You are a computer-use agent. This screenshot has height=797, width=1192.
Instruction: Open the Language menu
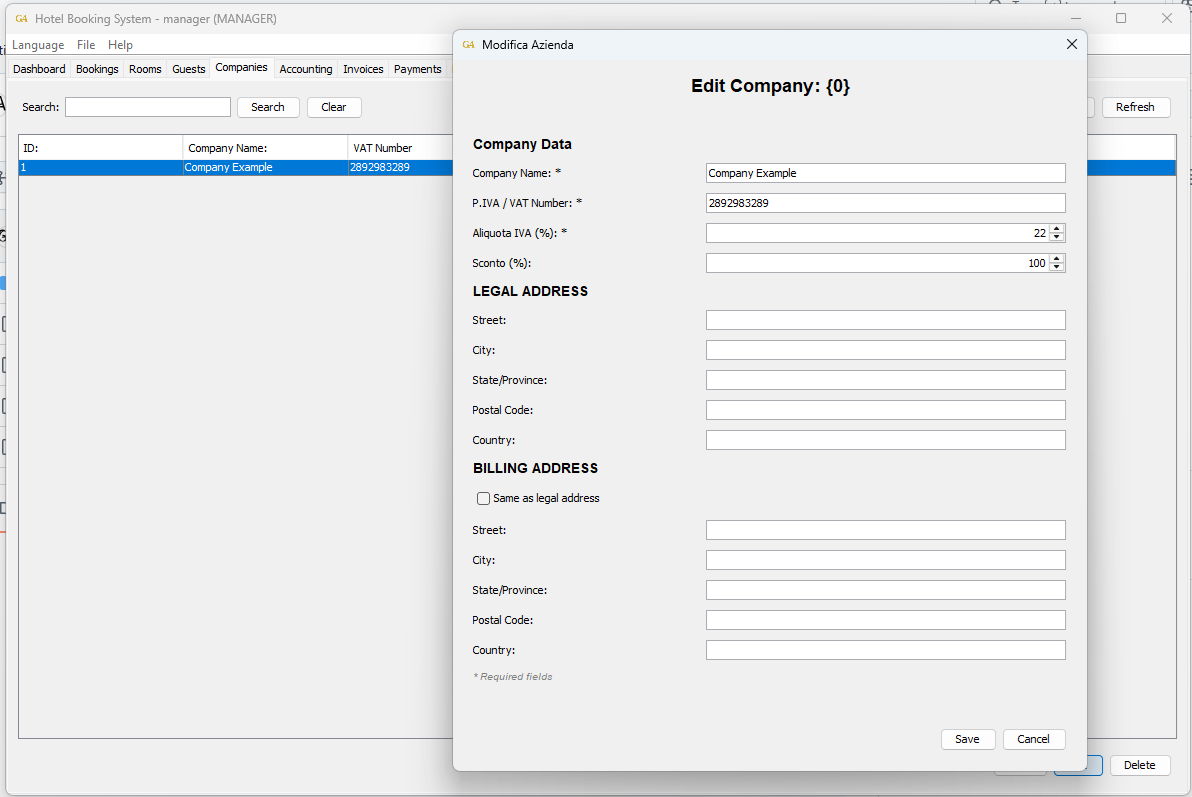coord(38,45)
